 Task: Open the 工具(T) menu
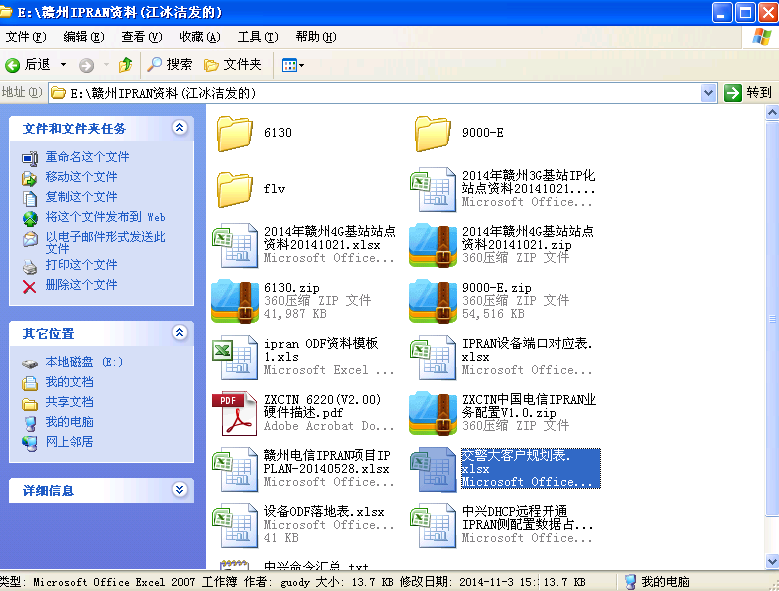[258, 37]
